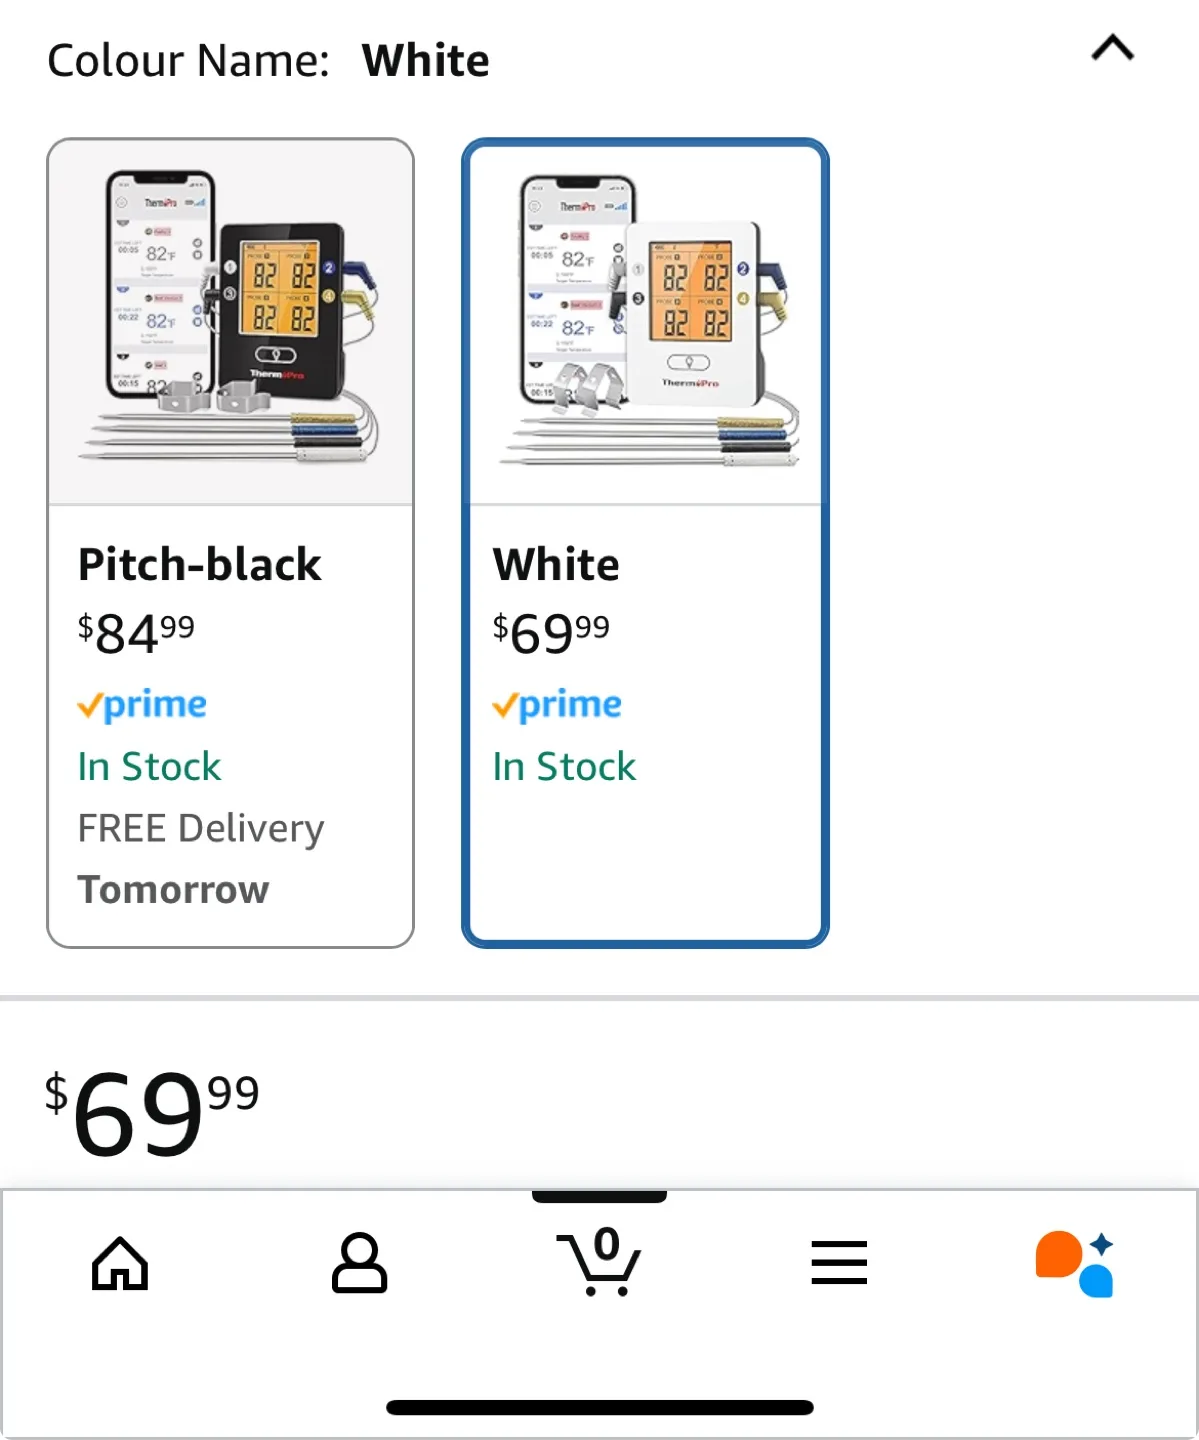Click the prime logo under White
This screenshot has height=1440, width=1199.
(x=557, y=705)
